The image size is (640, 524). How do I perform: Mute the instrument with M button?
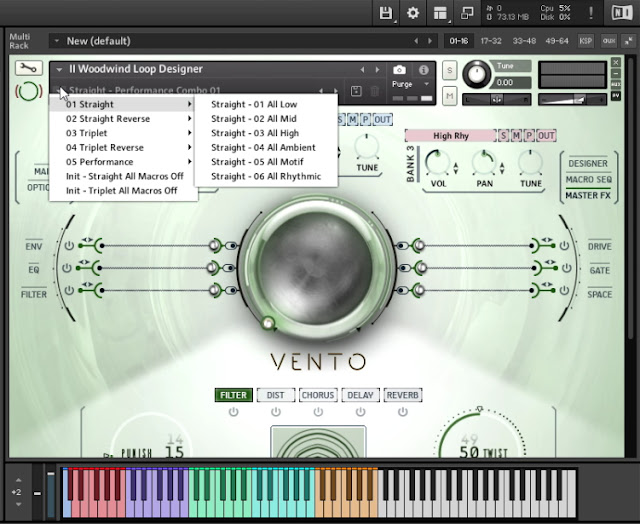click(x=449, y=96)
